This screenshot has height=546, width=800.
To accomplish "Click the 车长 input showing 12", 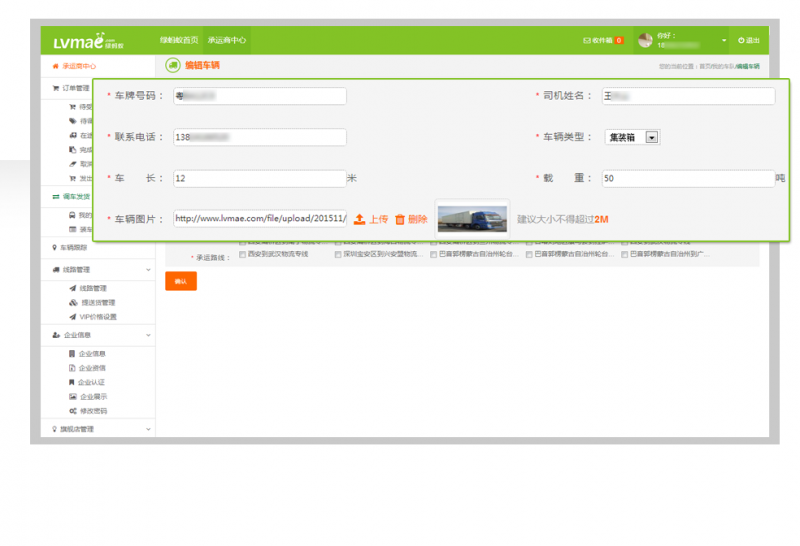I will (x=260, y=179).
